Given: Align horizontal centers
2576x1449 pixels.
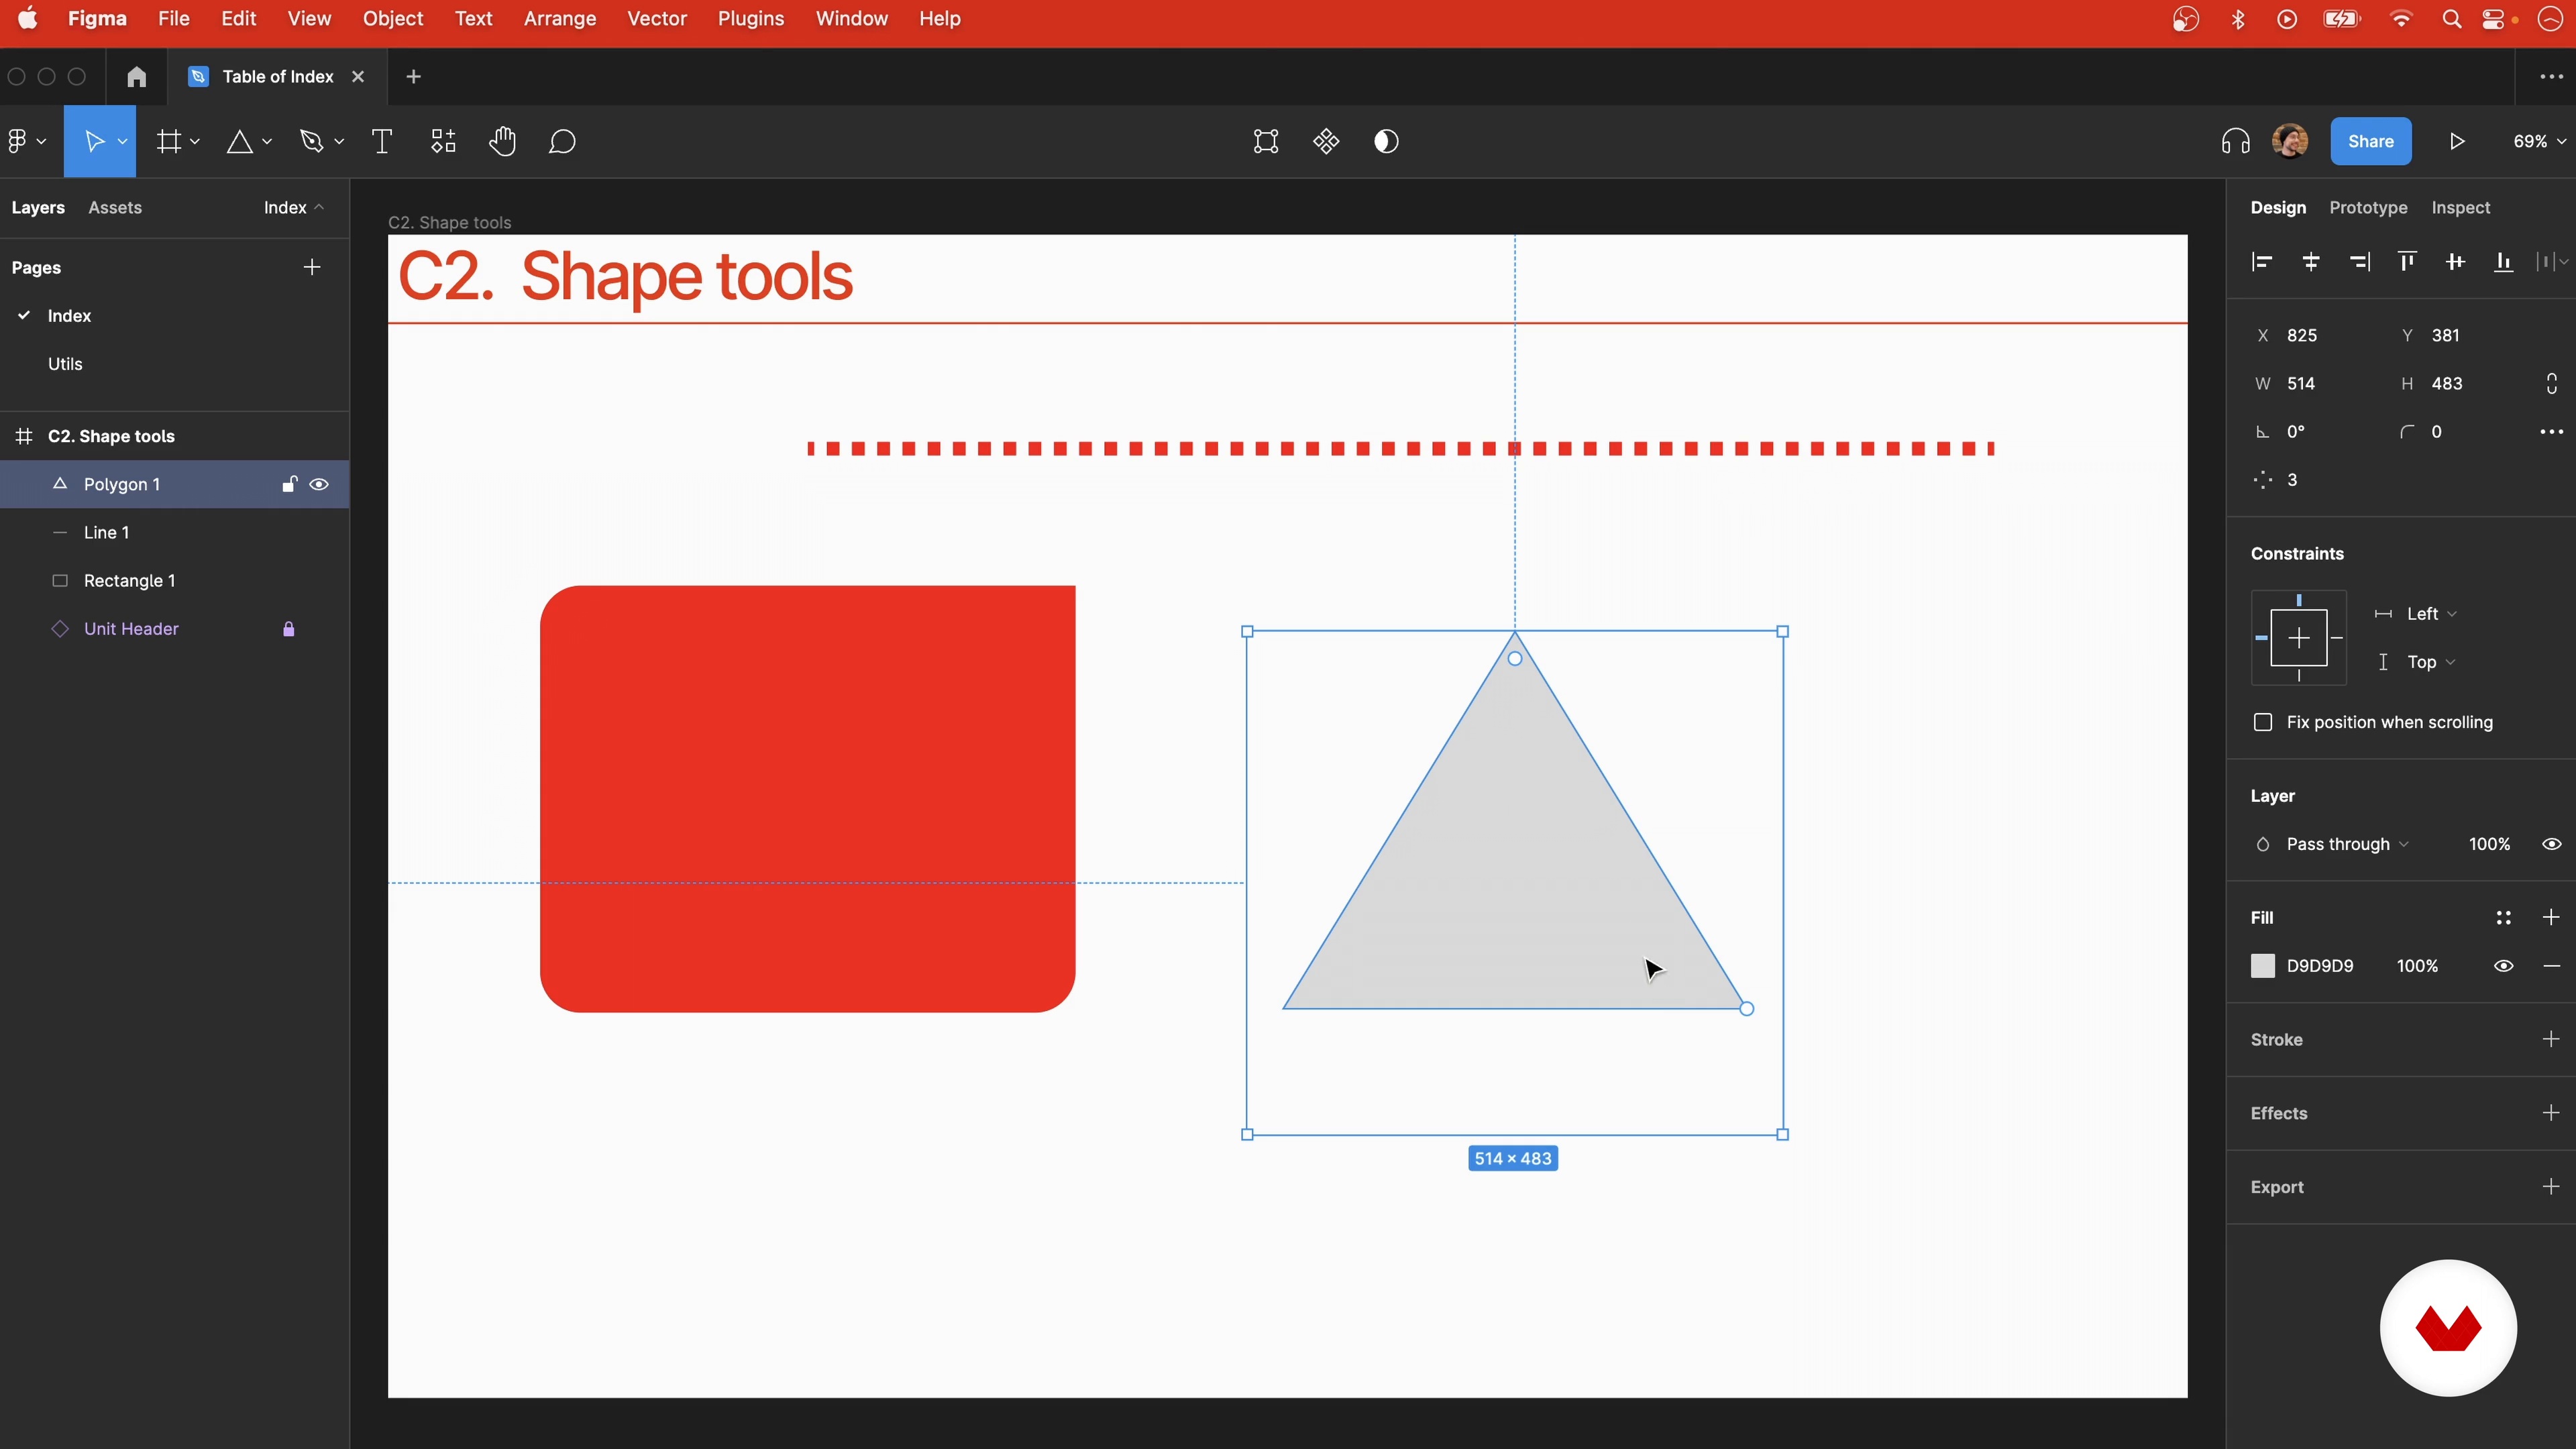Looking at the screenshot, I should pos(2310,262).
